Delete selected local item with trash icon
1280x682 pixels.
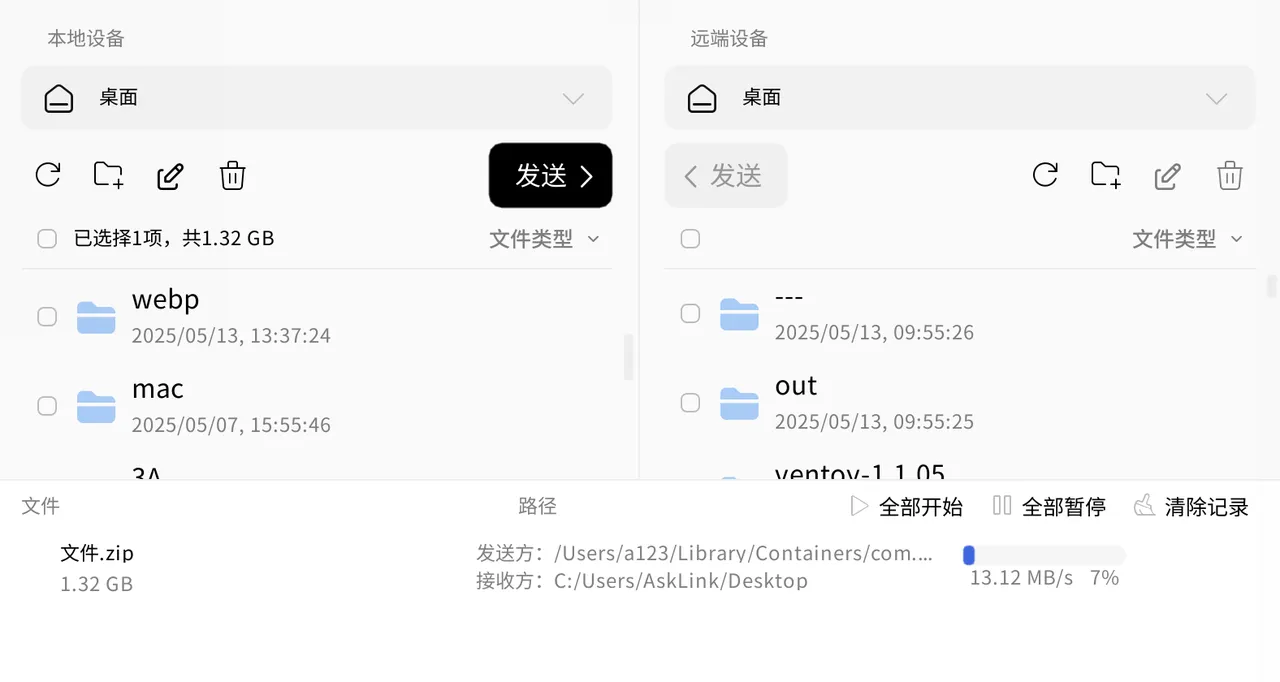click(x=233, y=176)
